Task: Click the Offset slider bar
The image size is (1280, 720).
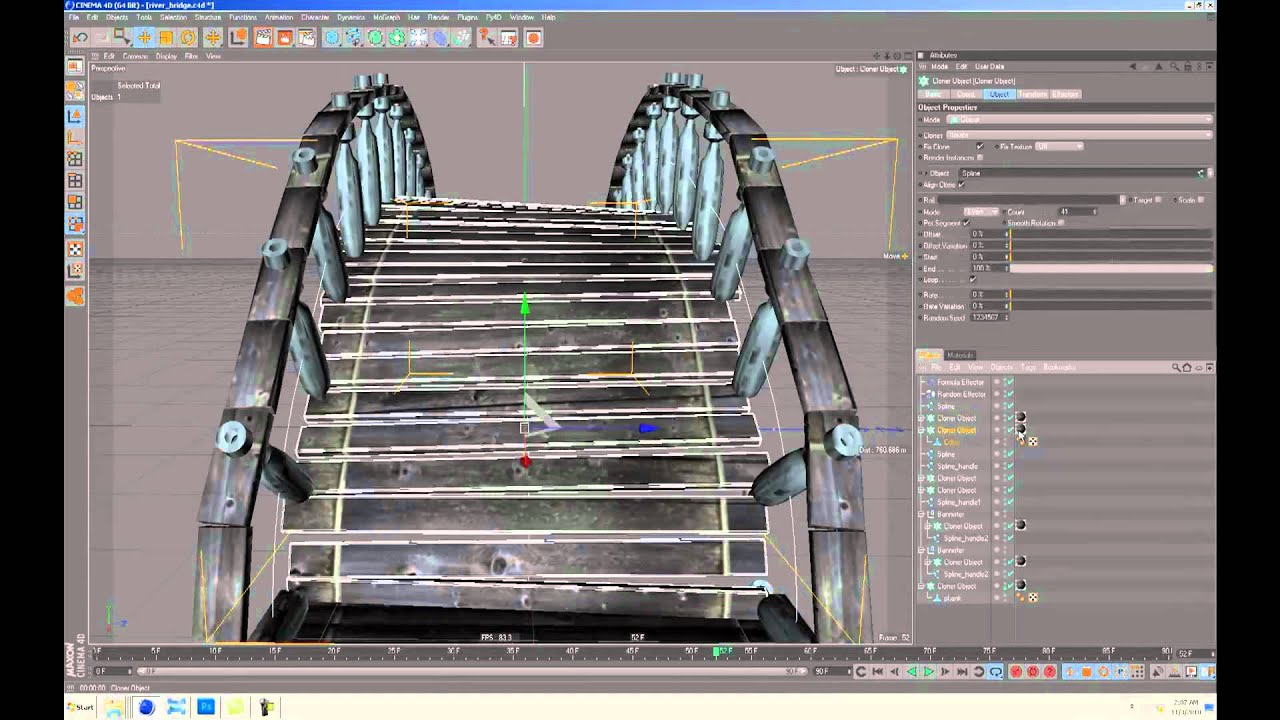Action: click(1110, 234)
